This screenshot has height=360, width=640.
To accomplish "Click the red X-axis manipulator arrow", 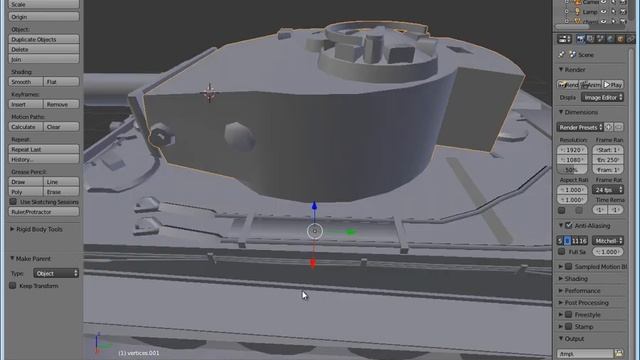I will [313, 264].
